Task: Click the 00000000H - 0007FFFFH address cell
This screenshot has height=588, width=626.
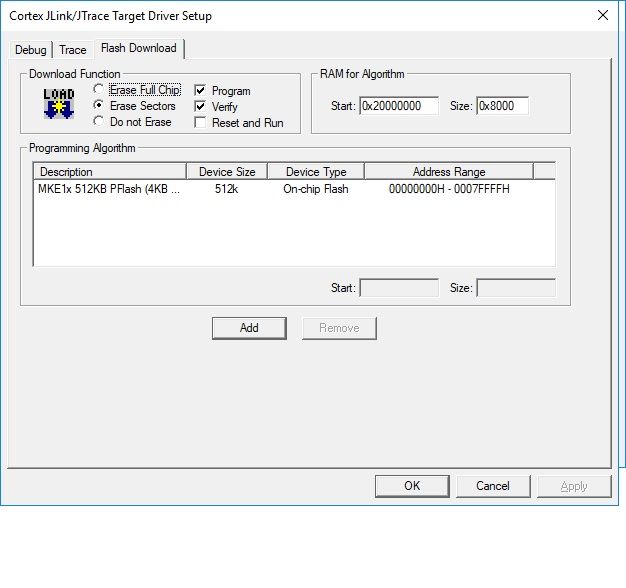Action: pos(449,189)
